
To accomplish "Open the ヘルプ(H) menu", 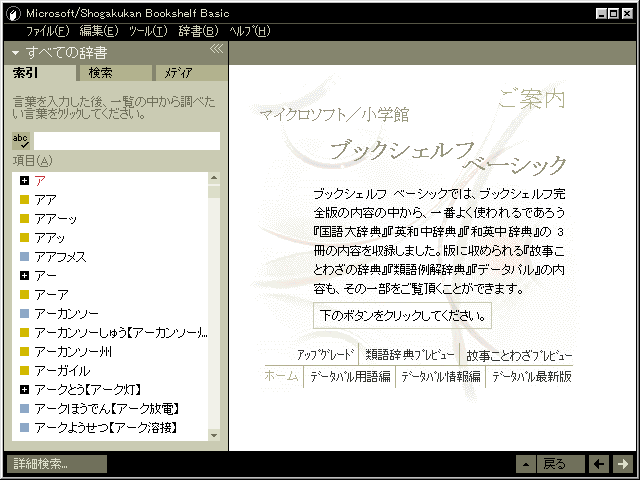I will click(250, 31).
